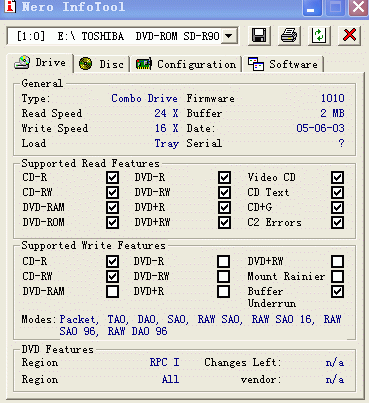Toggle the DVD-RAM read feature checkbox
This screenshot has width=369, height=403.
coord(112,207)
